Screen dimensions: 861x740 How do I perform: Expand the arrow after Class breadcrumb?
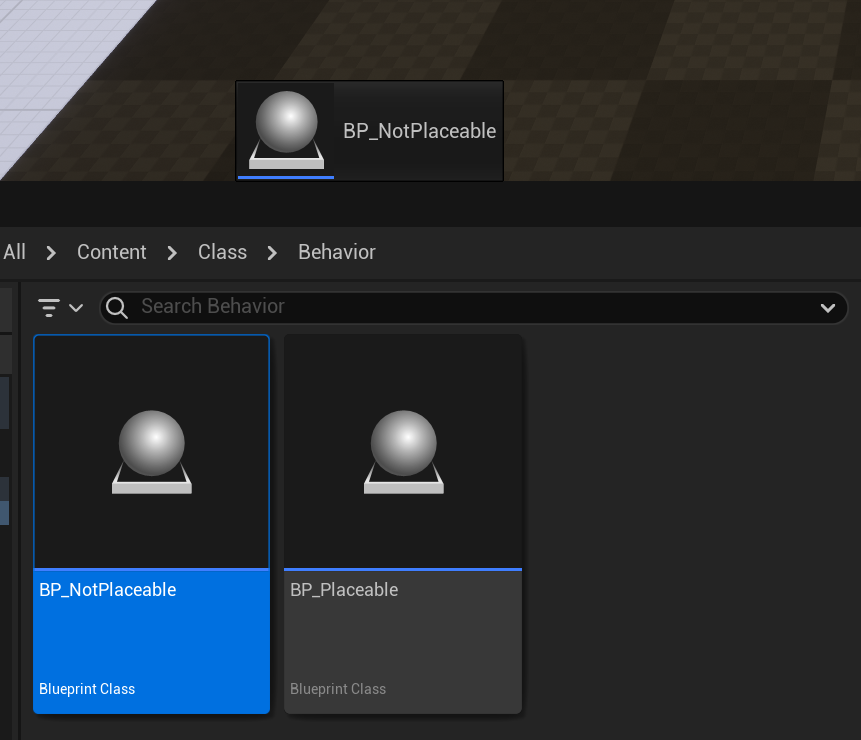272,253
